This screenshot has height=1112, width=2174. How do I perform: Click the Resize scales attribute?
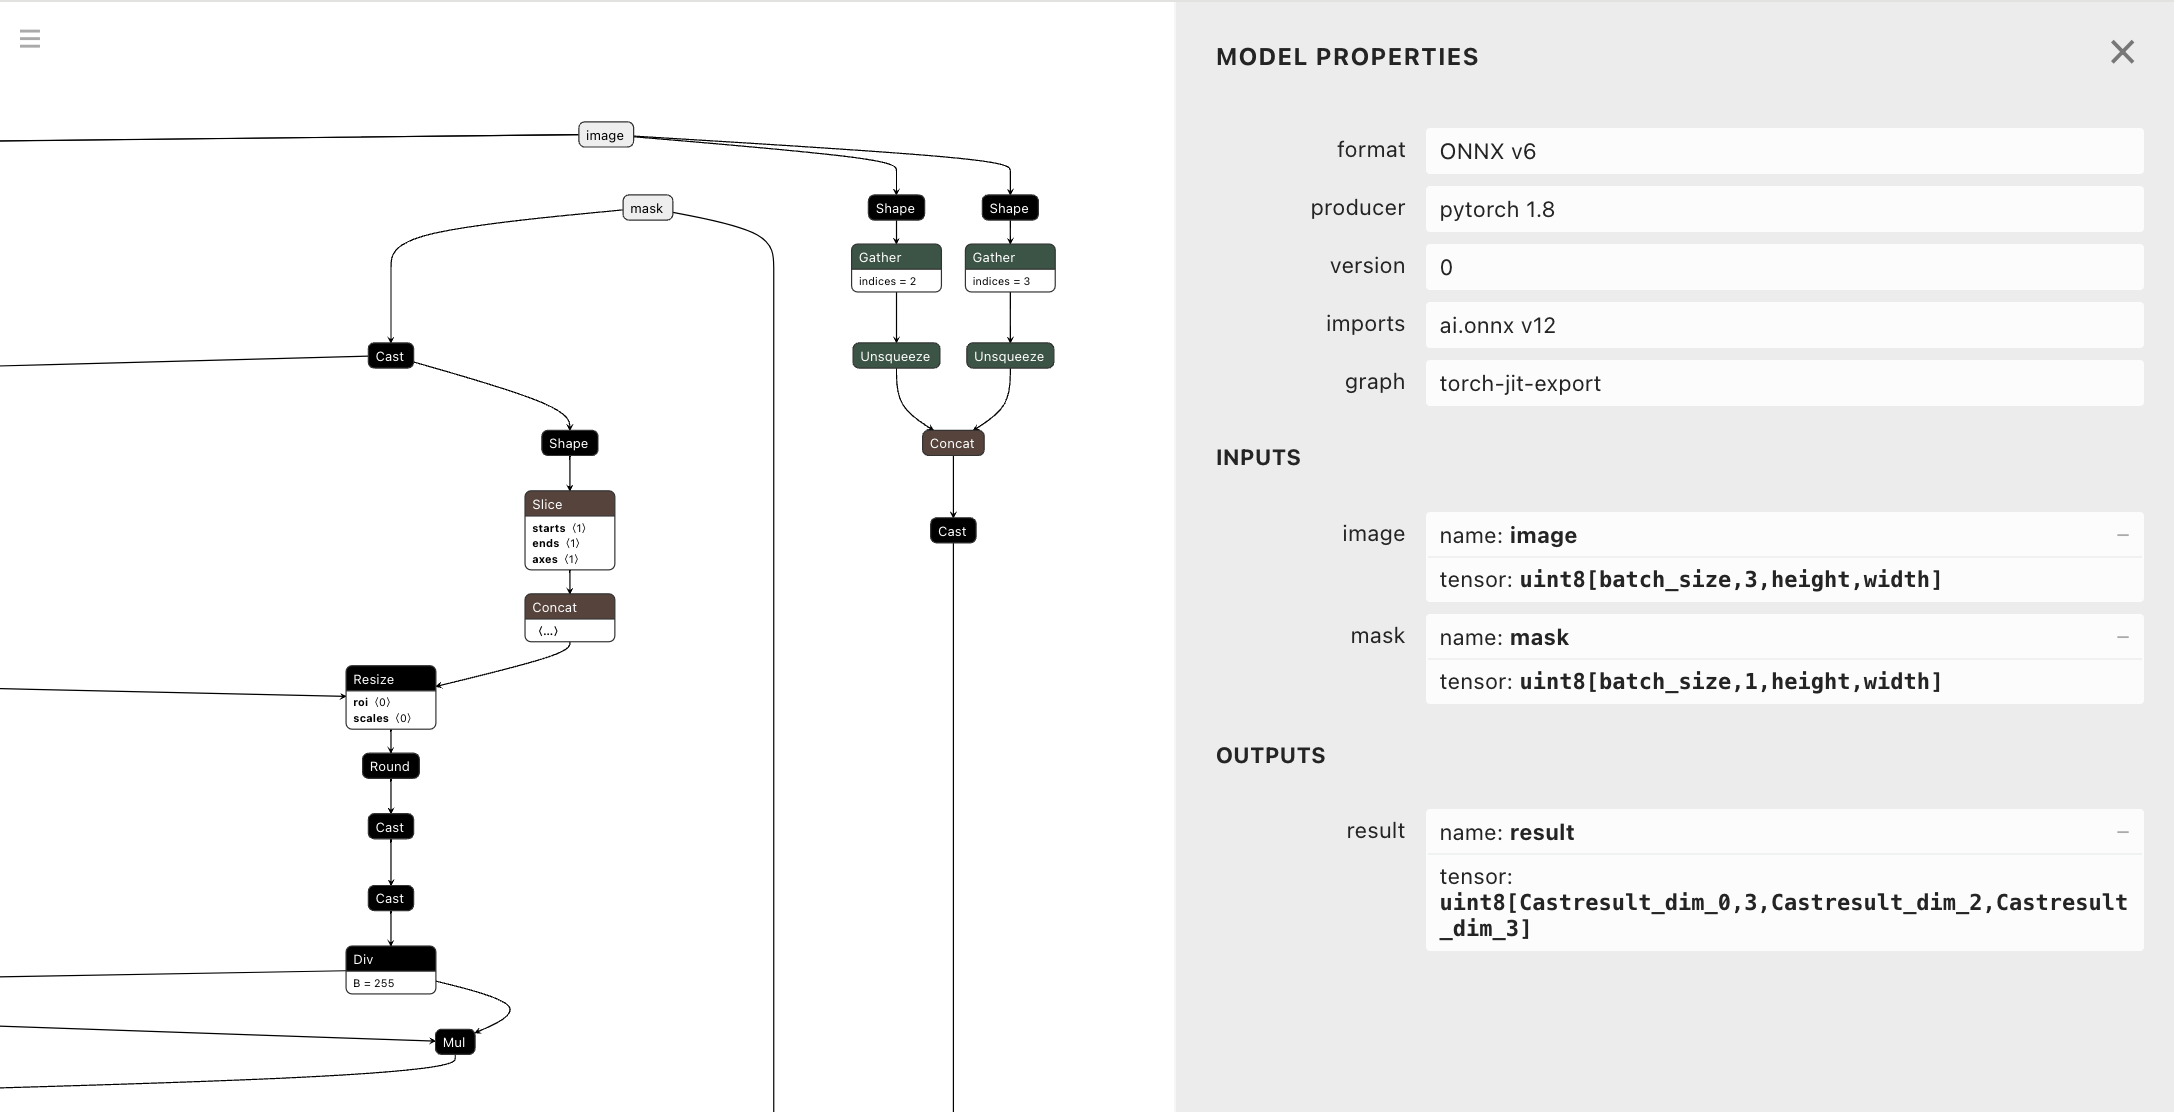click(382, 718)
